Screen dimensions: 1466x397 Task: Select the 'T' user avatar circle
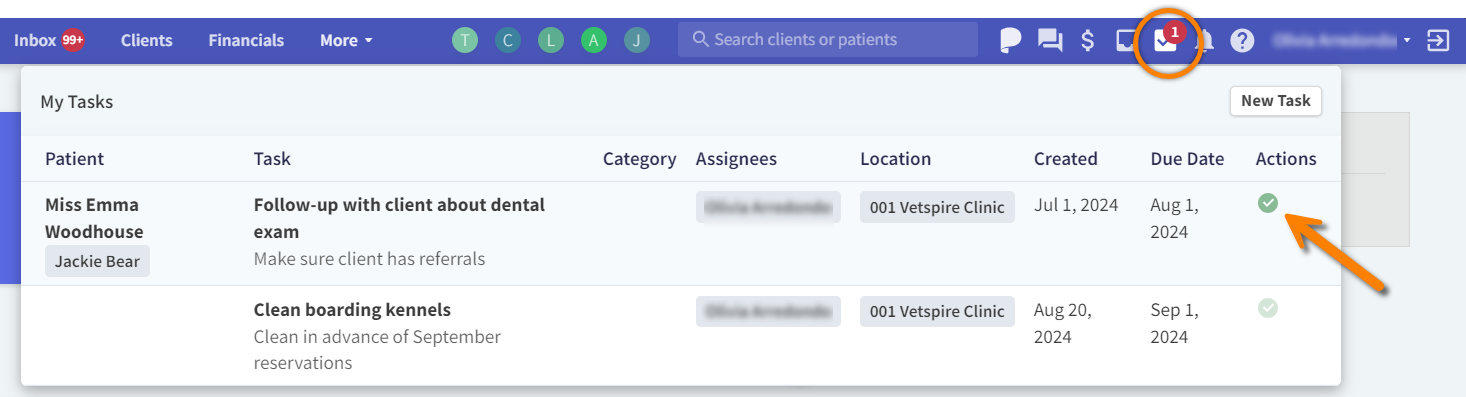[x=465, y=41]
